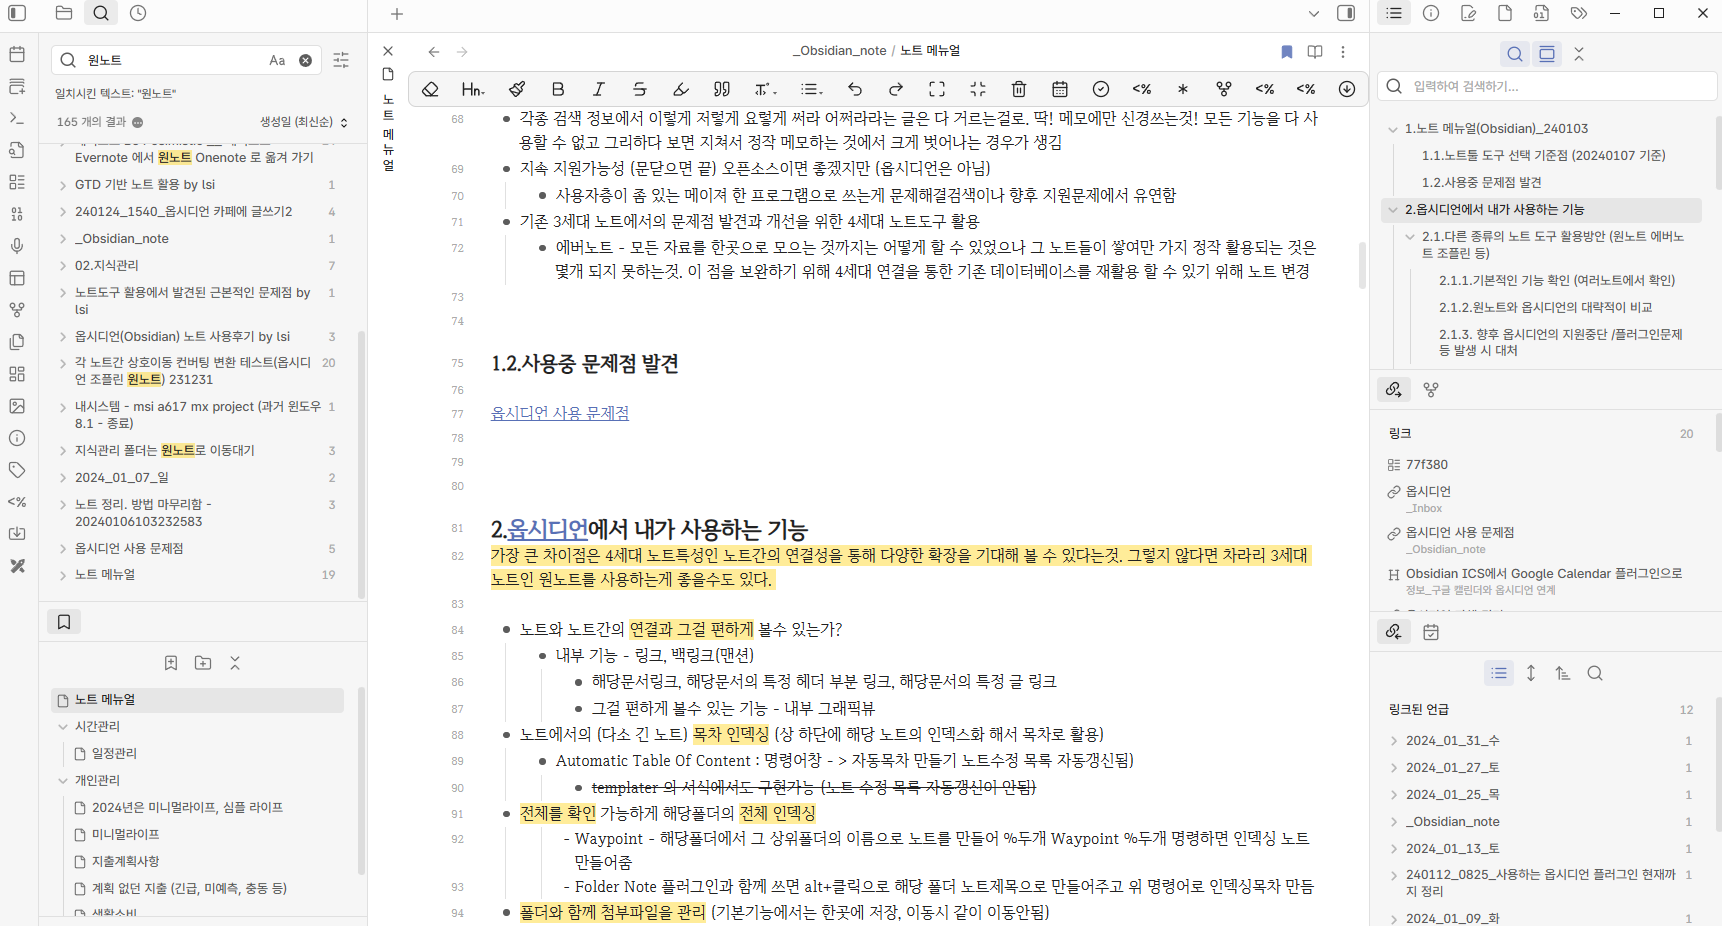Navigate forward with right arrow
Screen dimensions: 1722x926
coord(462,51)
